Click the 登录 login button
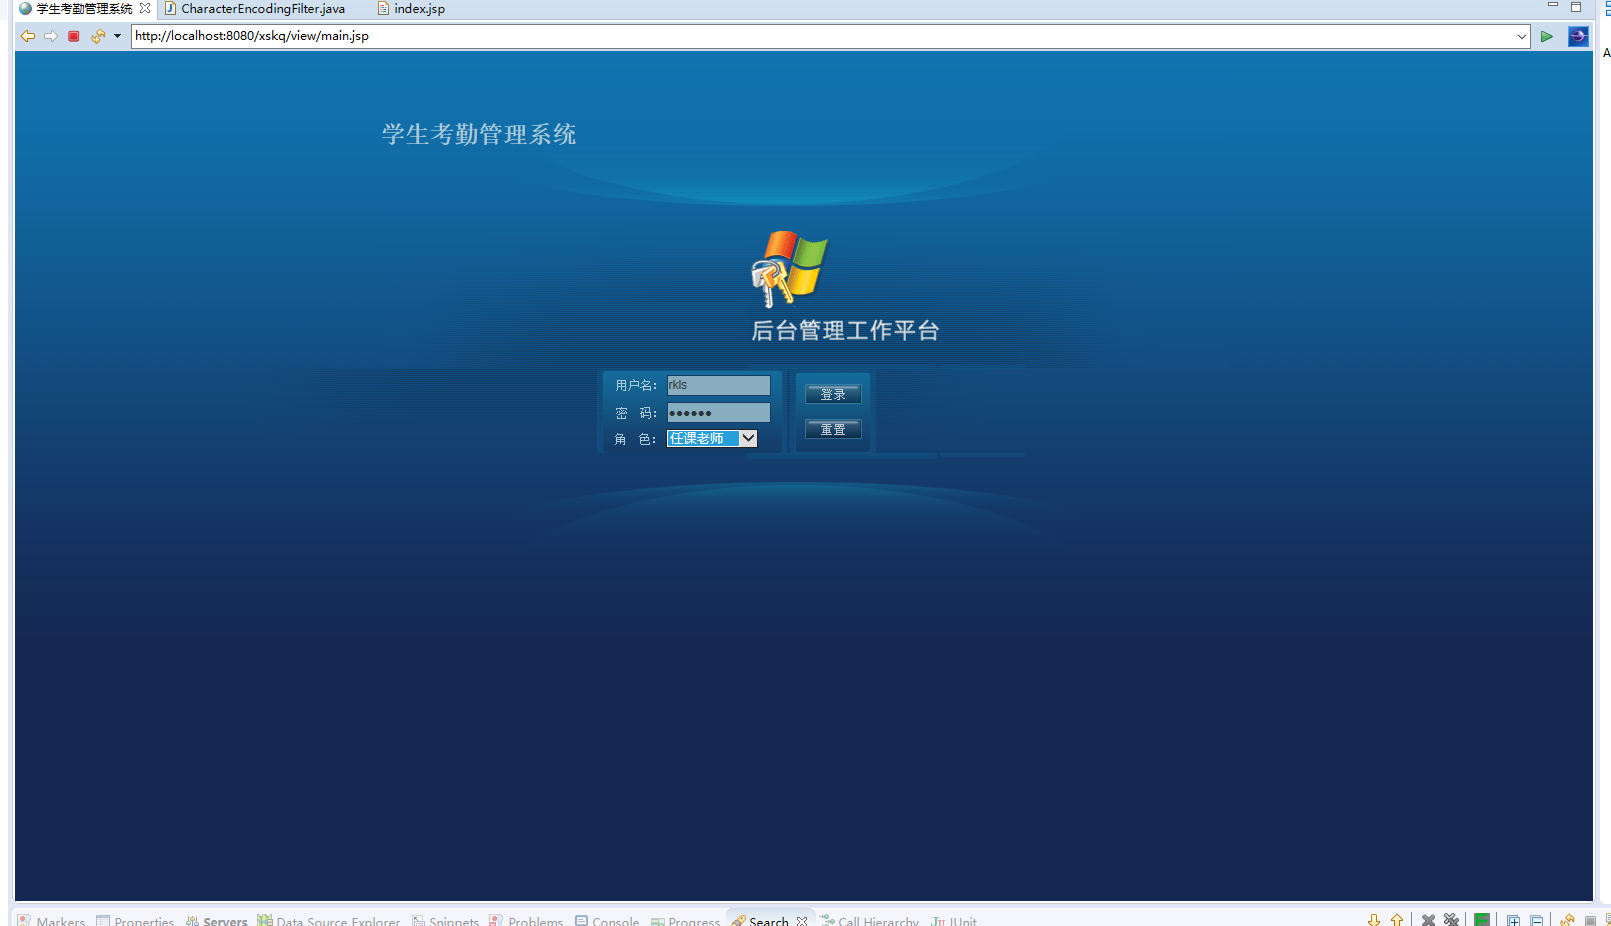Viewport: 1611px width, 926px height. pos(833,393)
